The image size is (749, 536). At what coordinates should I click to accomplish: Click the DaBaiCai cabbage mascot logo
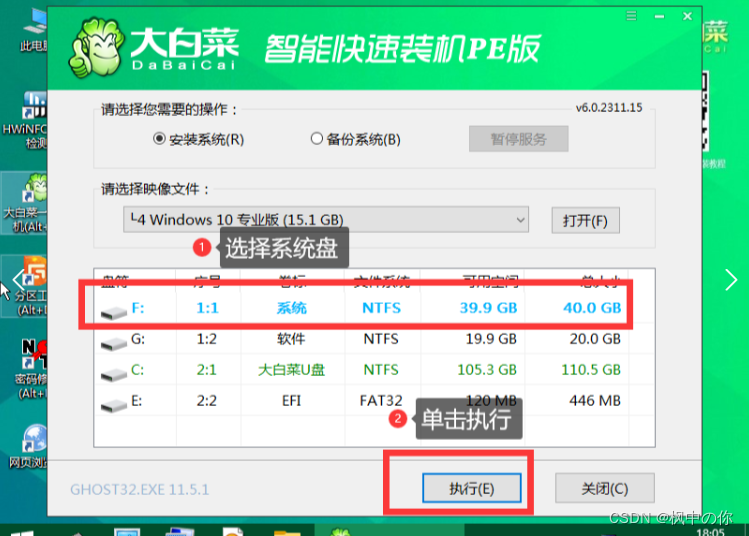point(96,49)
